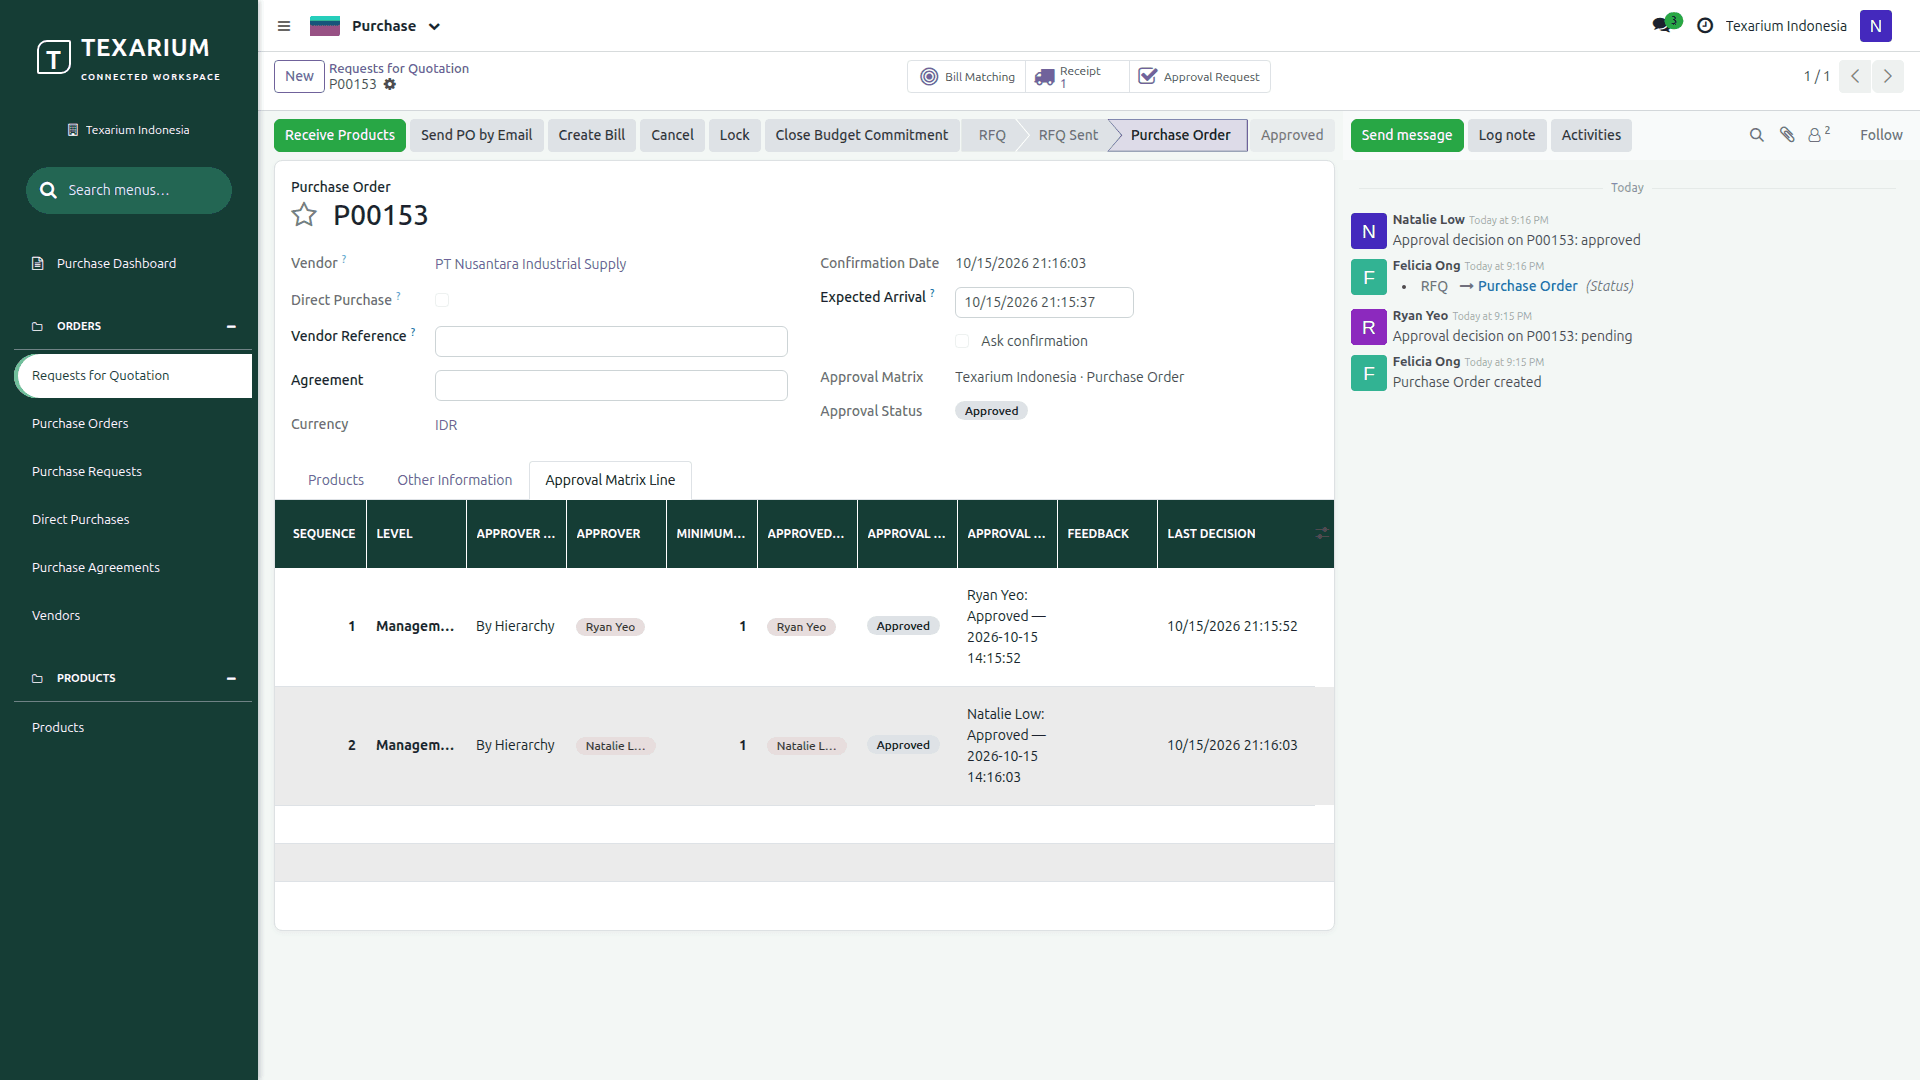Toggle the hamburger sidebar menu icon
The image size is (1920, 1080).
point(284,26)
